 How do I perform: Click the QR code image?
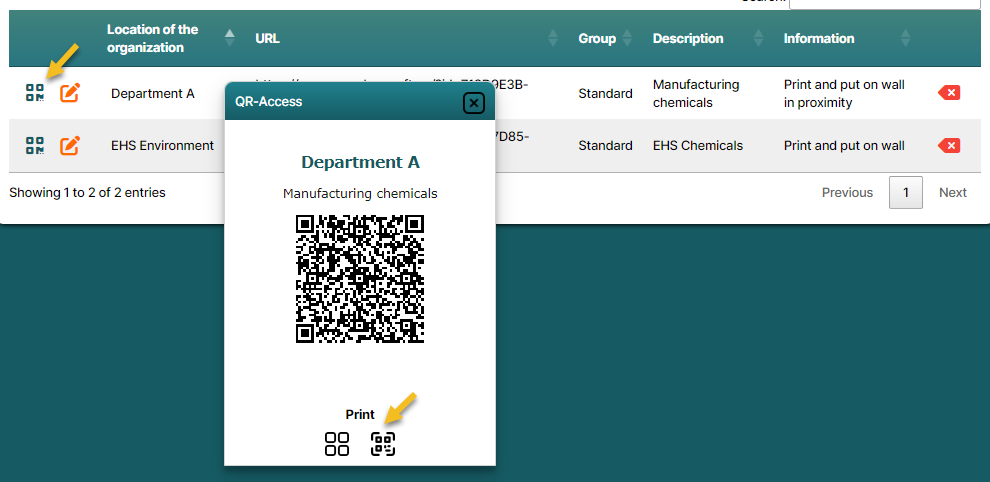click(x=360, y=279)
